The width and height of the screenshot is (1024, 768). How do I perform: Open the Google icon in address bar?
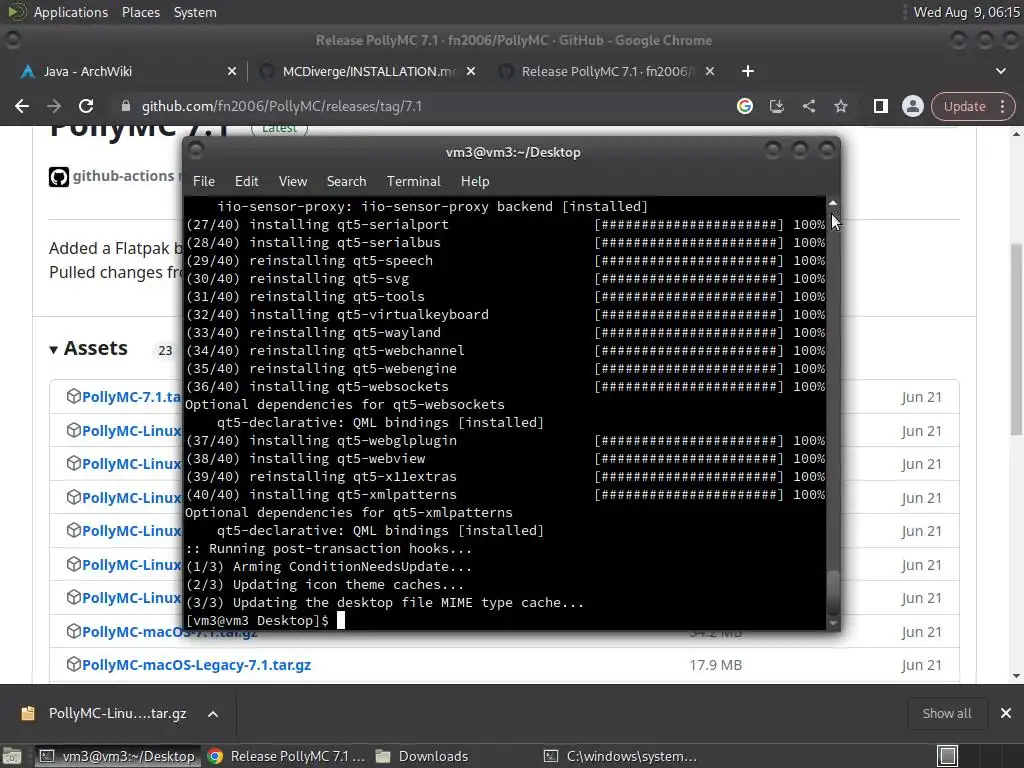tap(744, 106)
